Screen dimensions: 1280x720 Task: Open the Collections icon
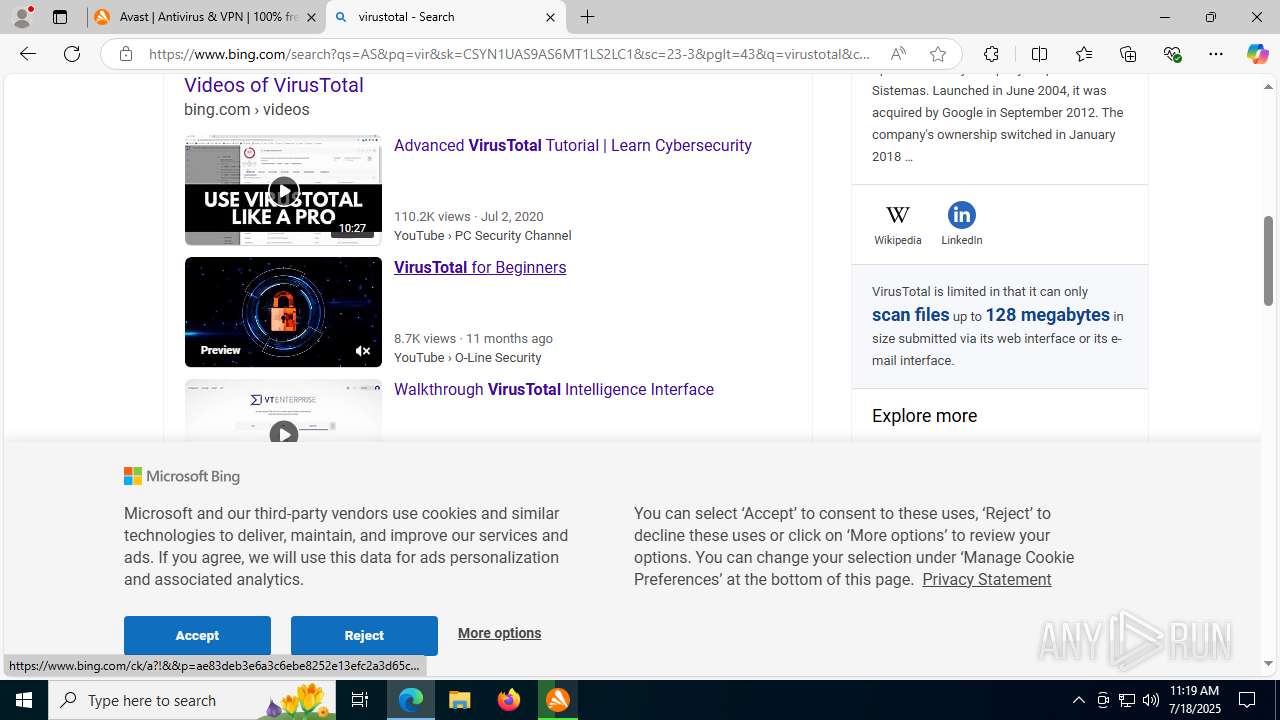[1128, 54]
